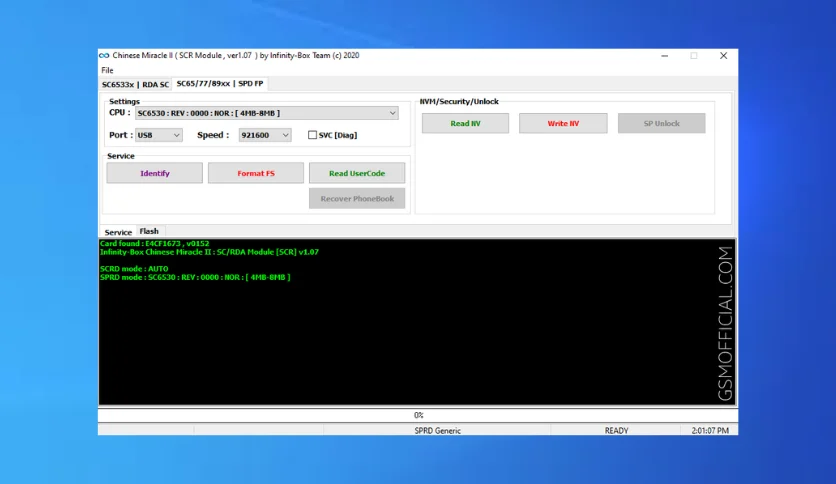Click the READY status bar entry
This screenshot has height=484, width=836.
click(x=616, y=431)
